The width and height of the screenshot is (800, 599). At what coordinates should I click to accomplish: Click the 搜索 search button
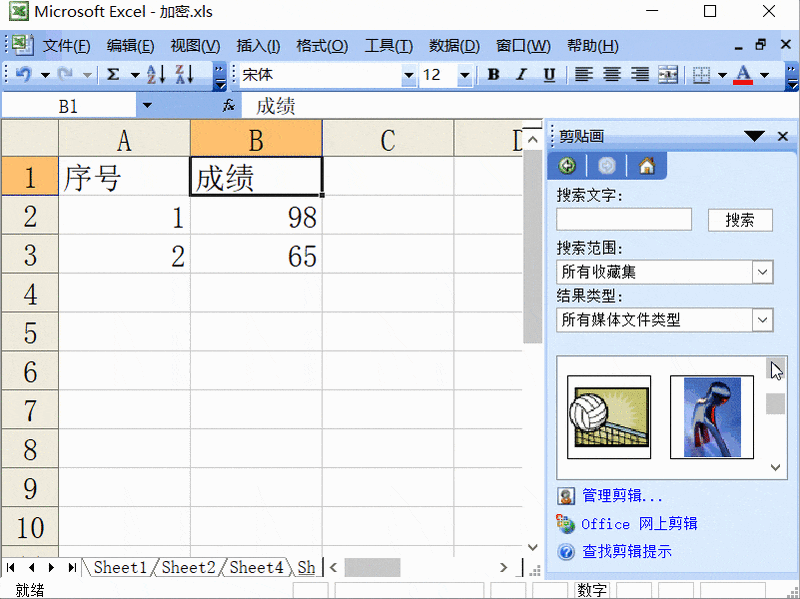tap(740, 220)
